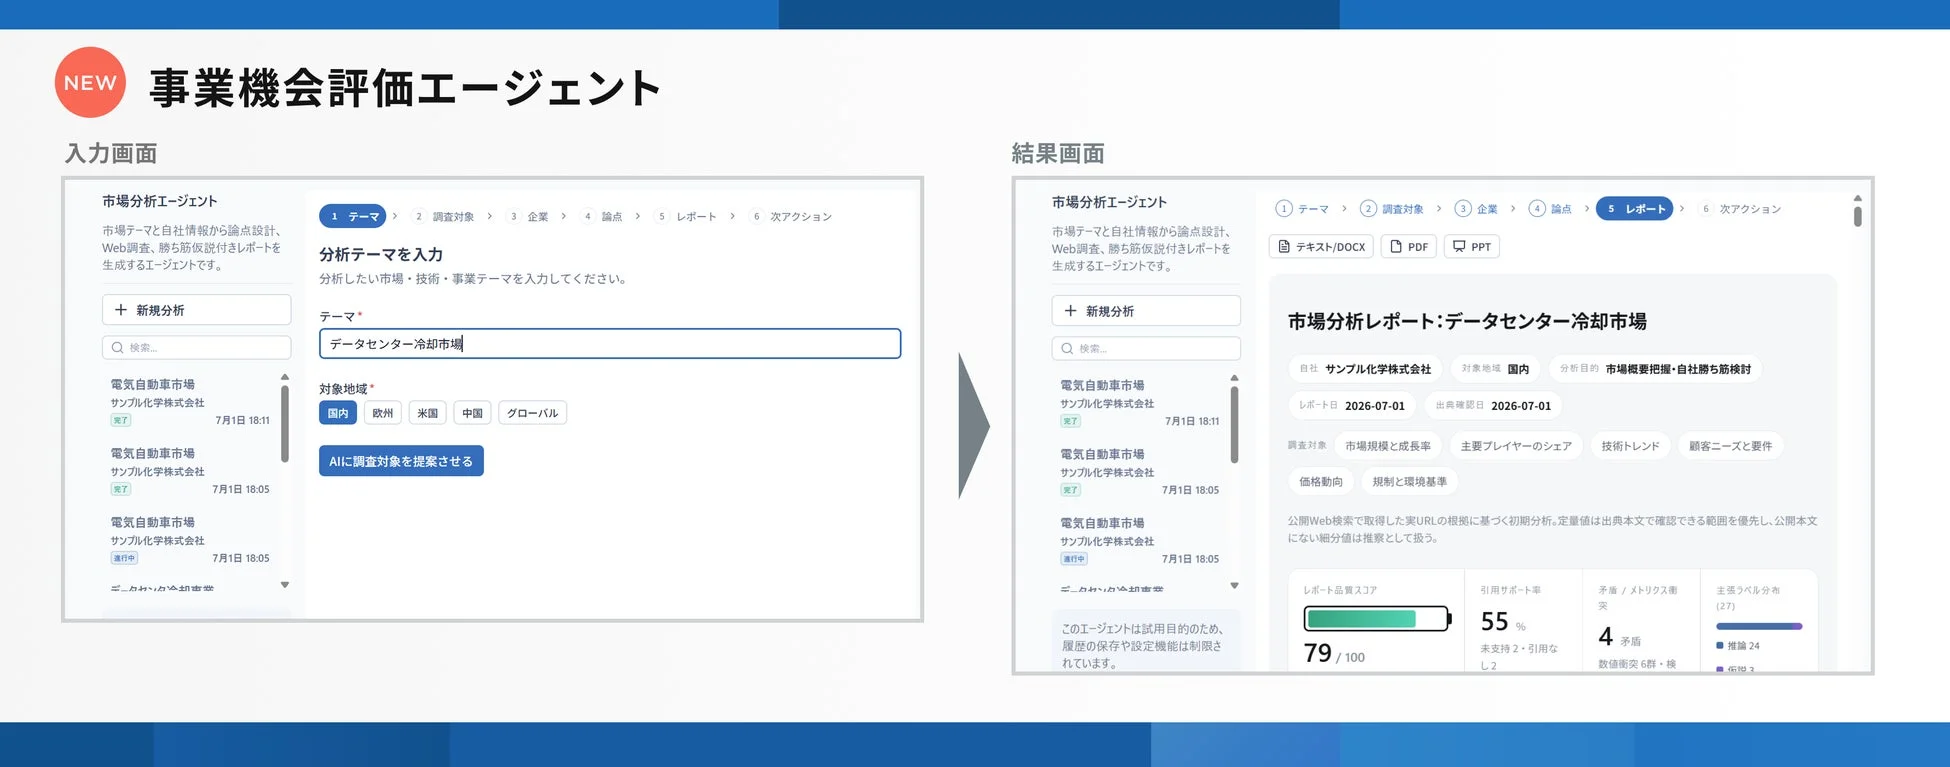Click the 79 / 100 score value
The height and width of the screenshot is (767, 1950).
1334,654
